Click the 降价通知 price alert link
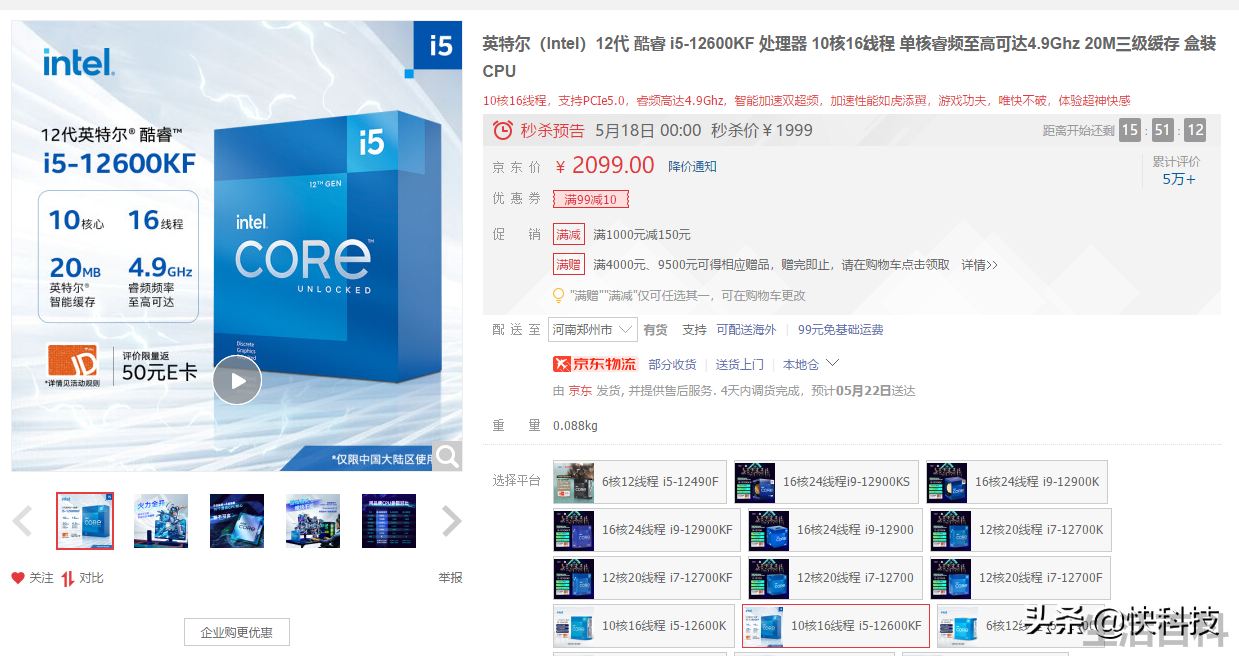This screenshot has height=656, width=1239. coord(692,167)
